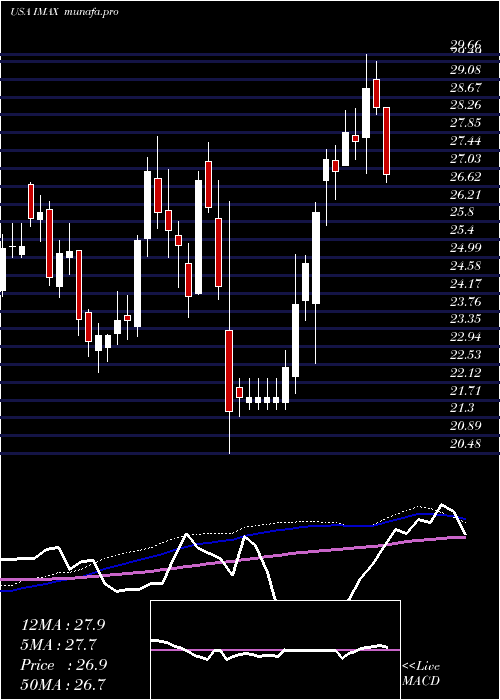This screenshot has height=700, width=500.
Task: Click the 21.71 price axis label
Action: point(466,390)
